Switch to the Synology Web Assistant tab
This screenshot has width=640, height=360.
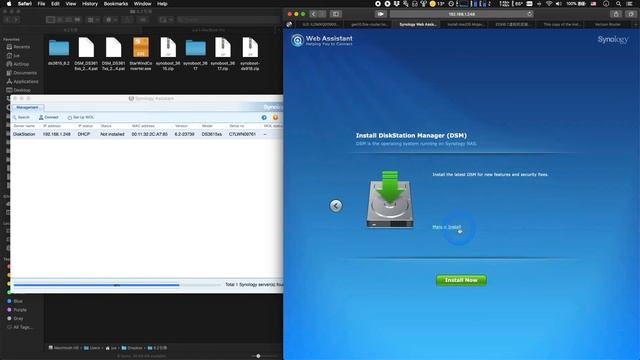418,24
